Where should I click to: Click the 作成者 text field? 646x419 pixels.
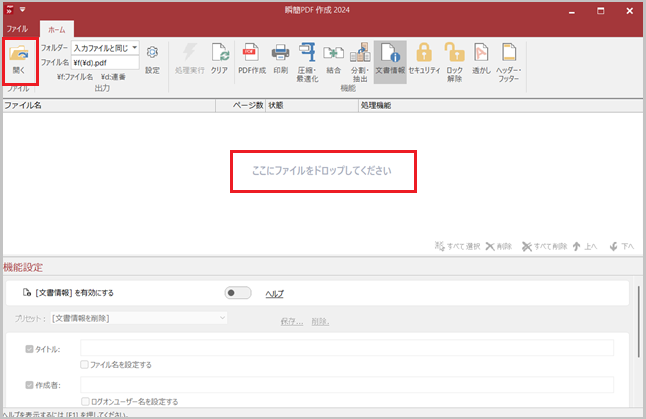[x=347, y=384]
